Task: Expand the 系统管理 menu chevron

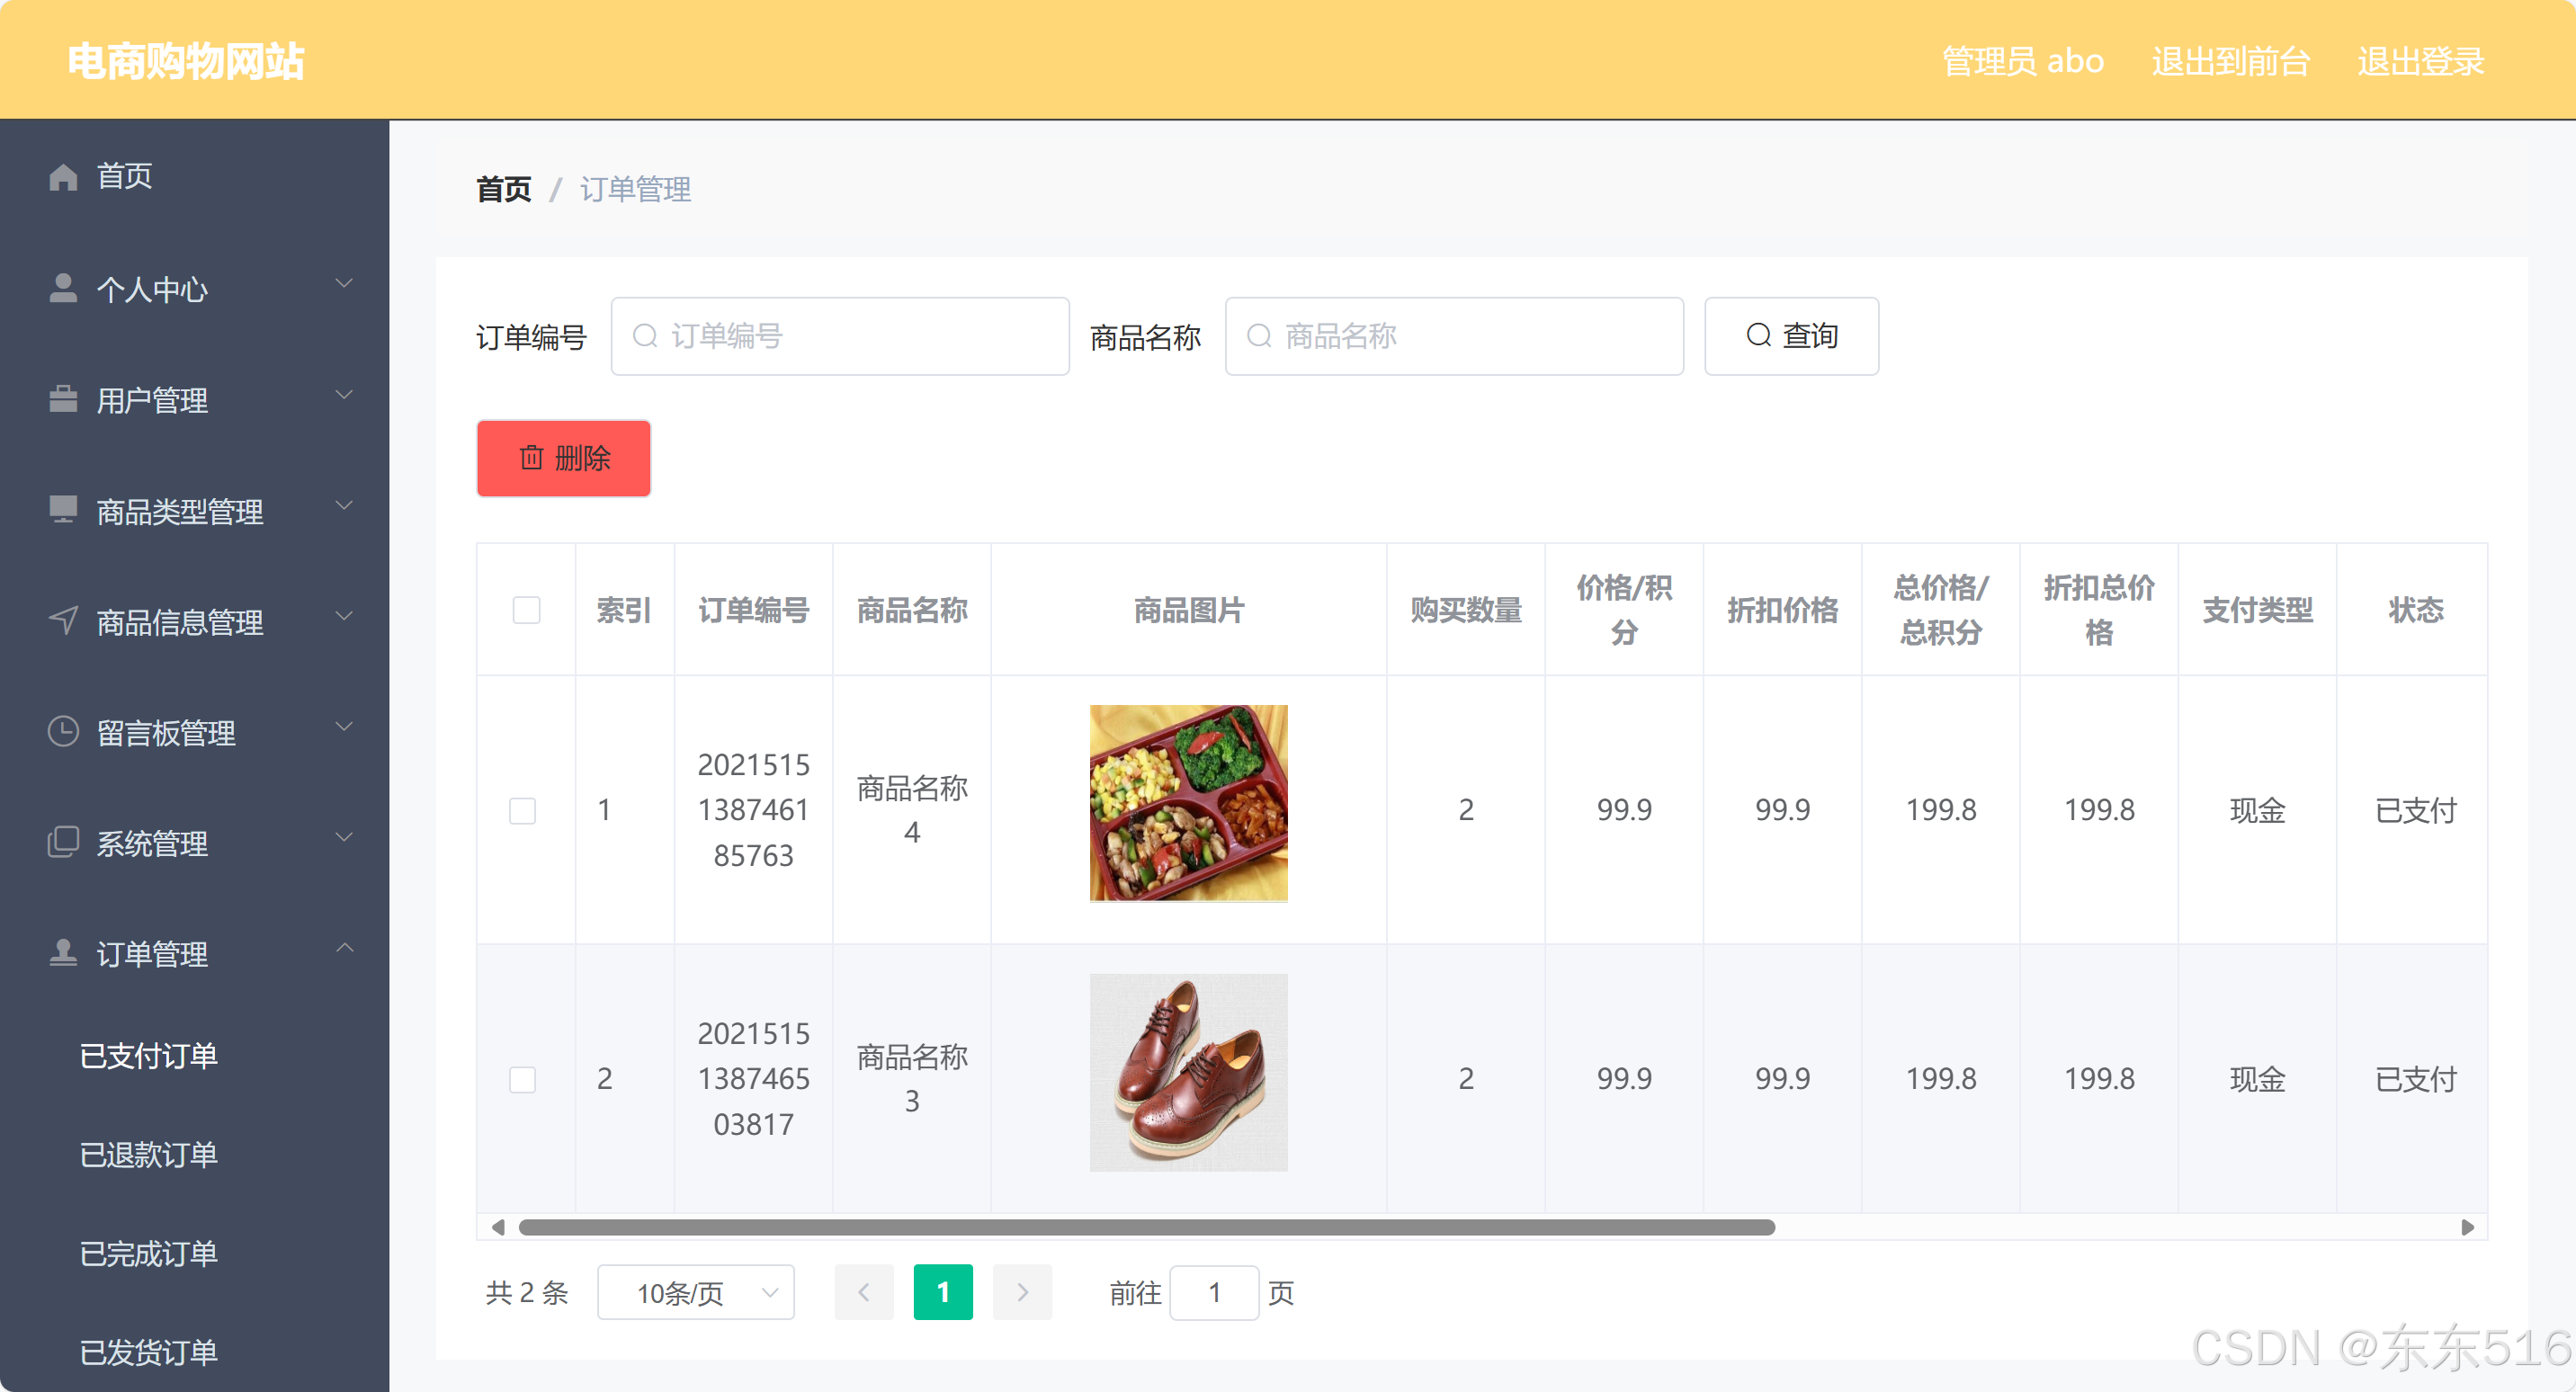Action: coord(344,837)
